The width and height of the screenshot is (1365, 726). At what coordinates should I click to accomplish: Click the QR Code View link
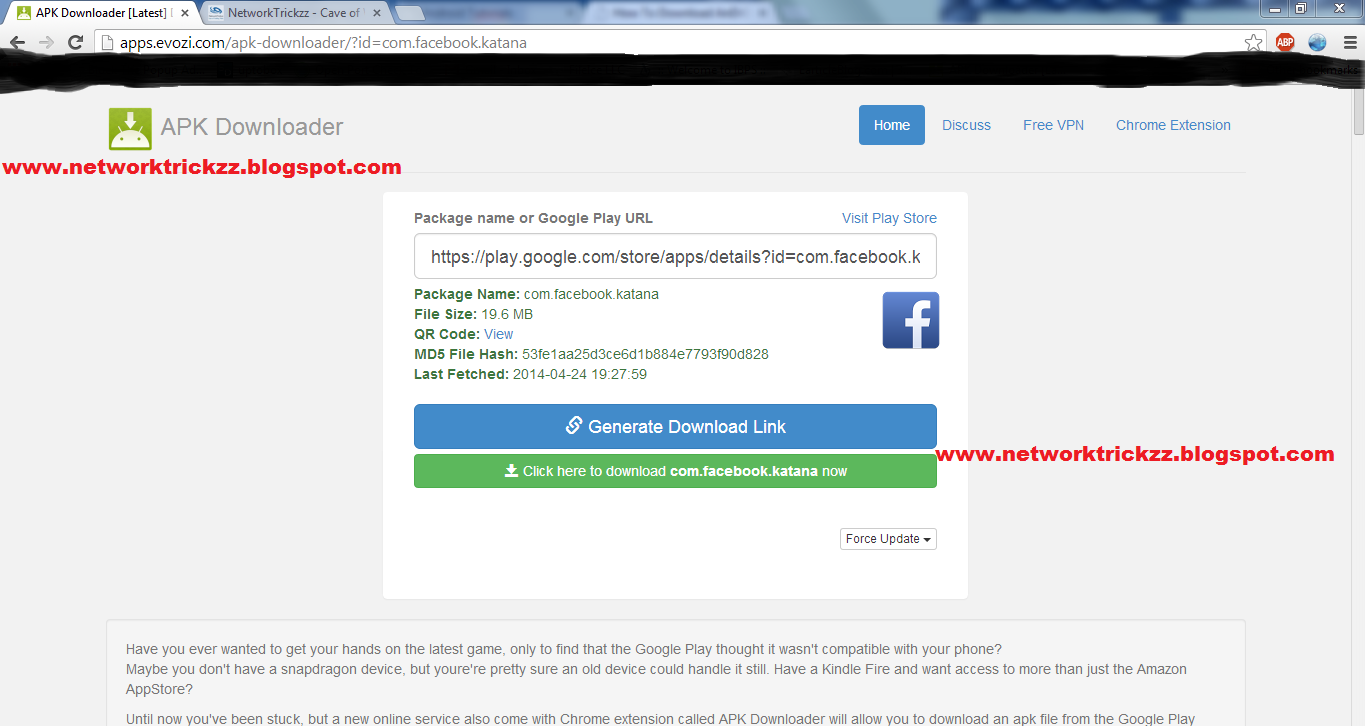498,334
